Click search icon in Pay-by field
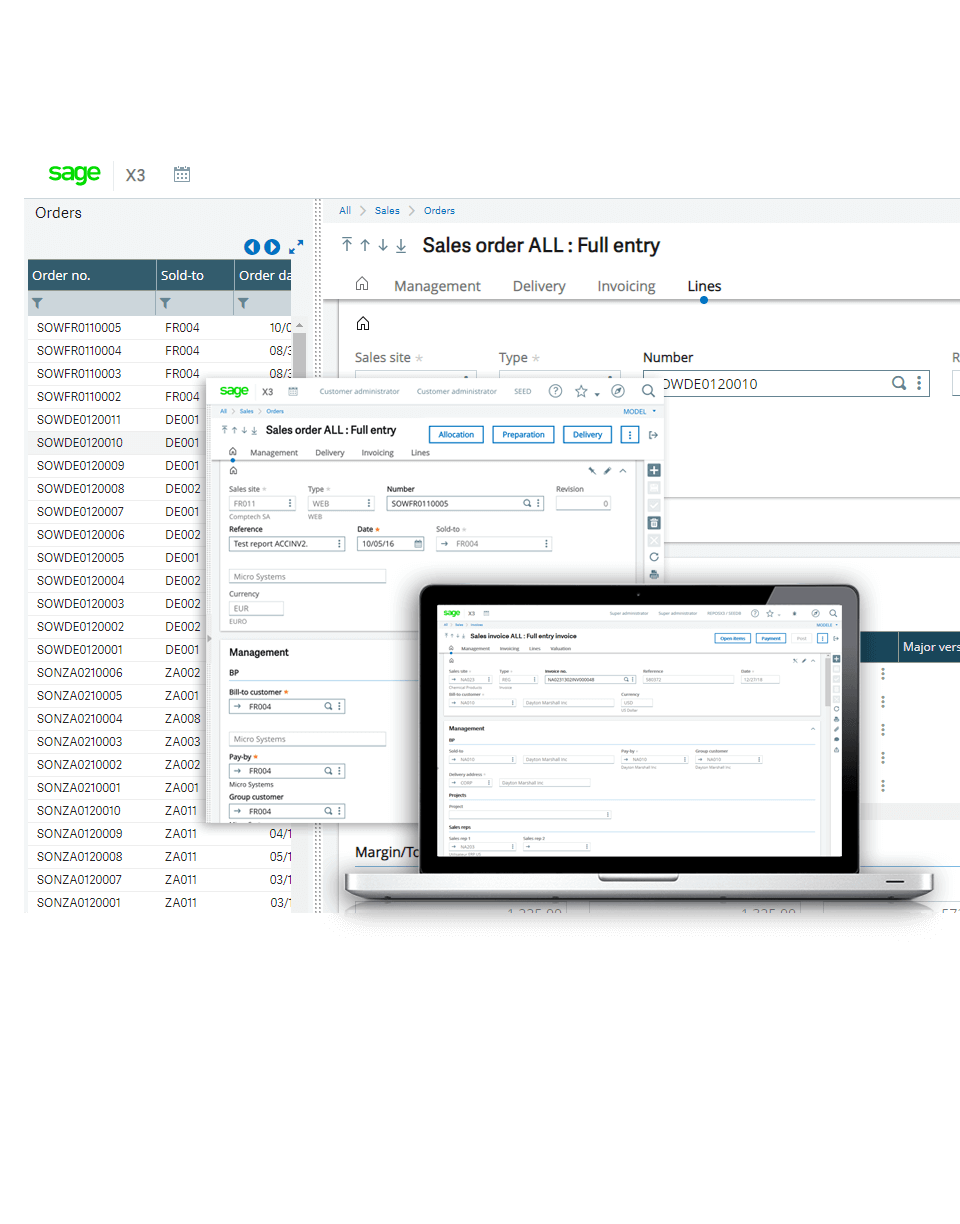The width and height of the screenshot is (960, 1224). 328,771
